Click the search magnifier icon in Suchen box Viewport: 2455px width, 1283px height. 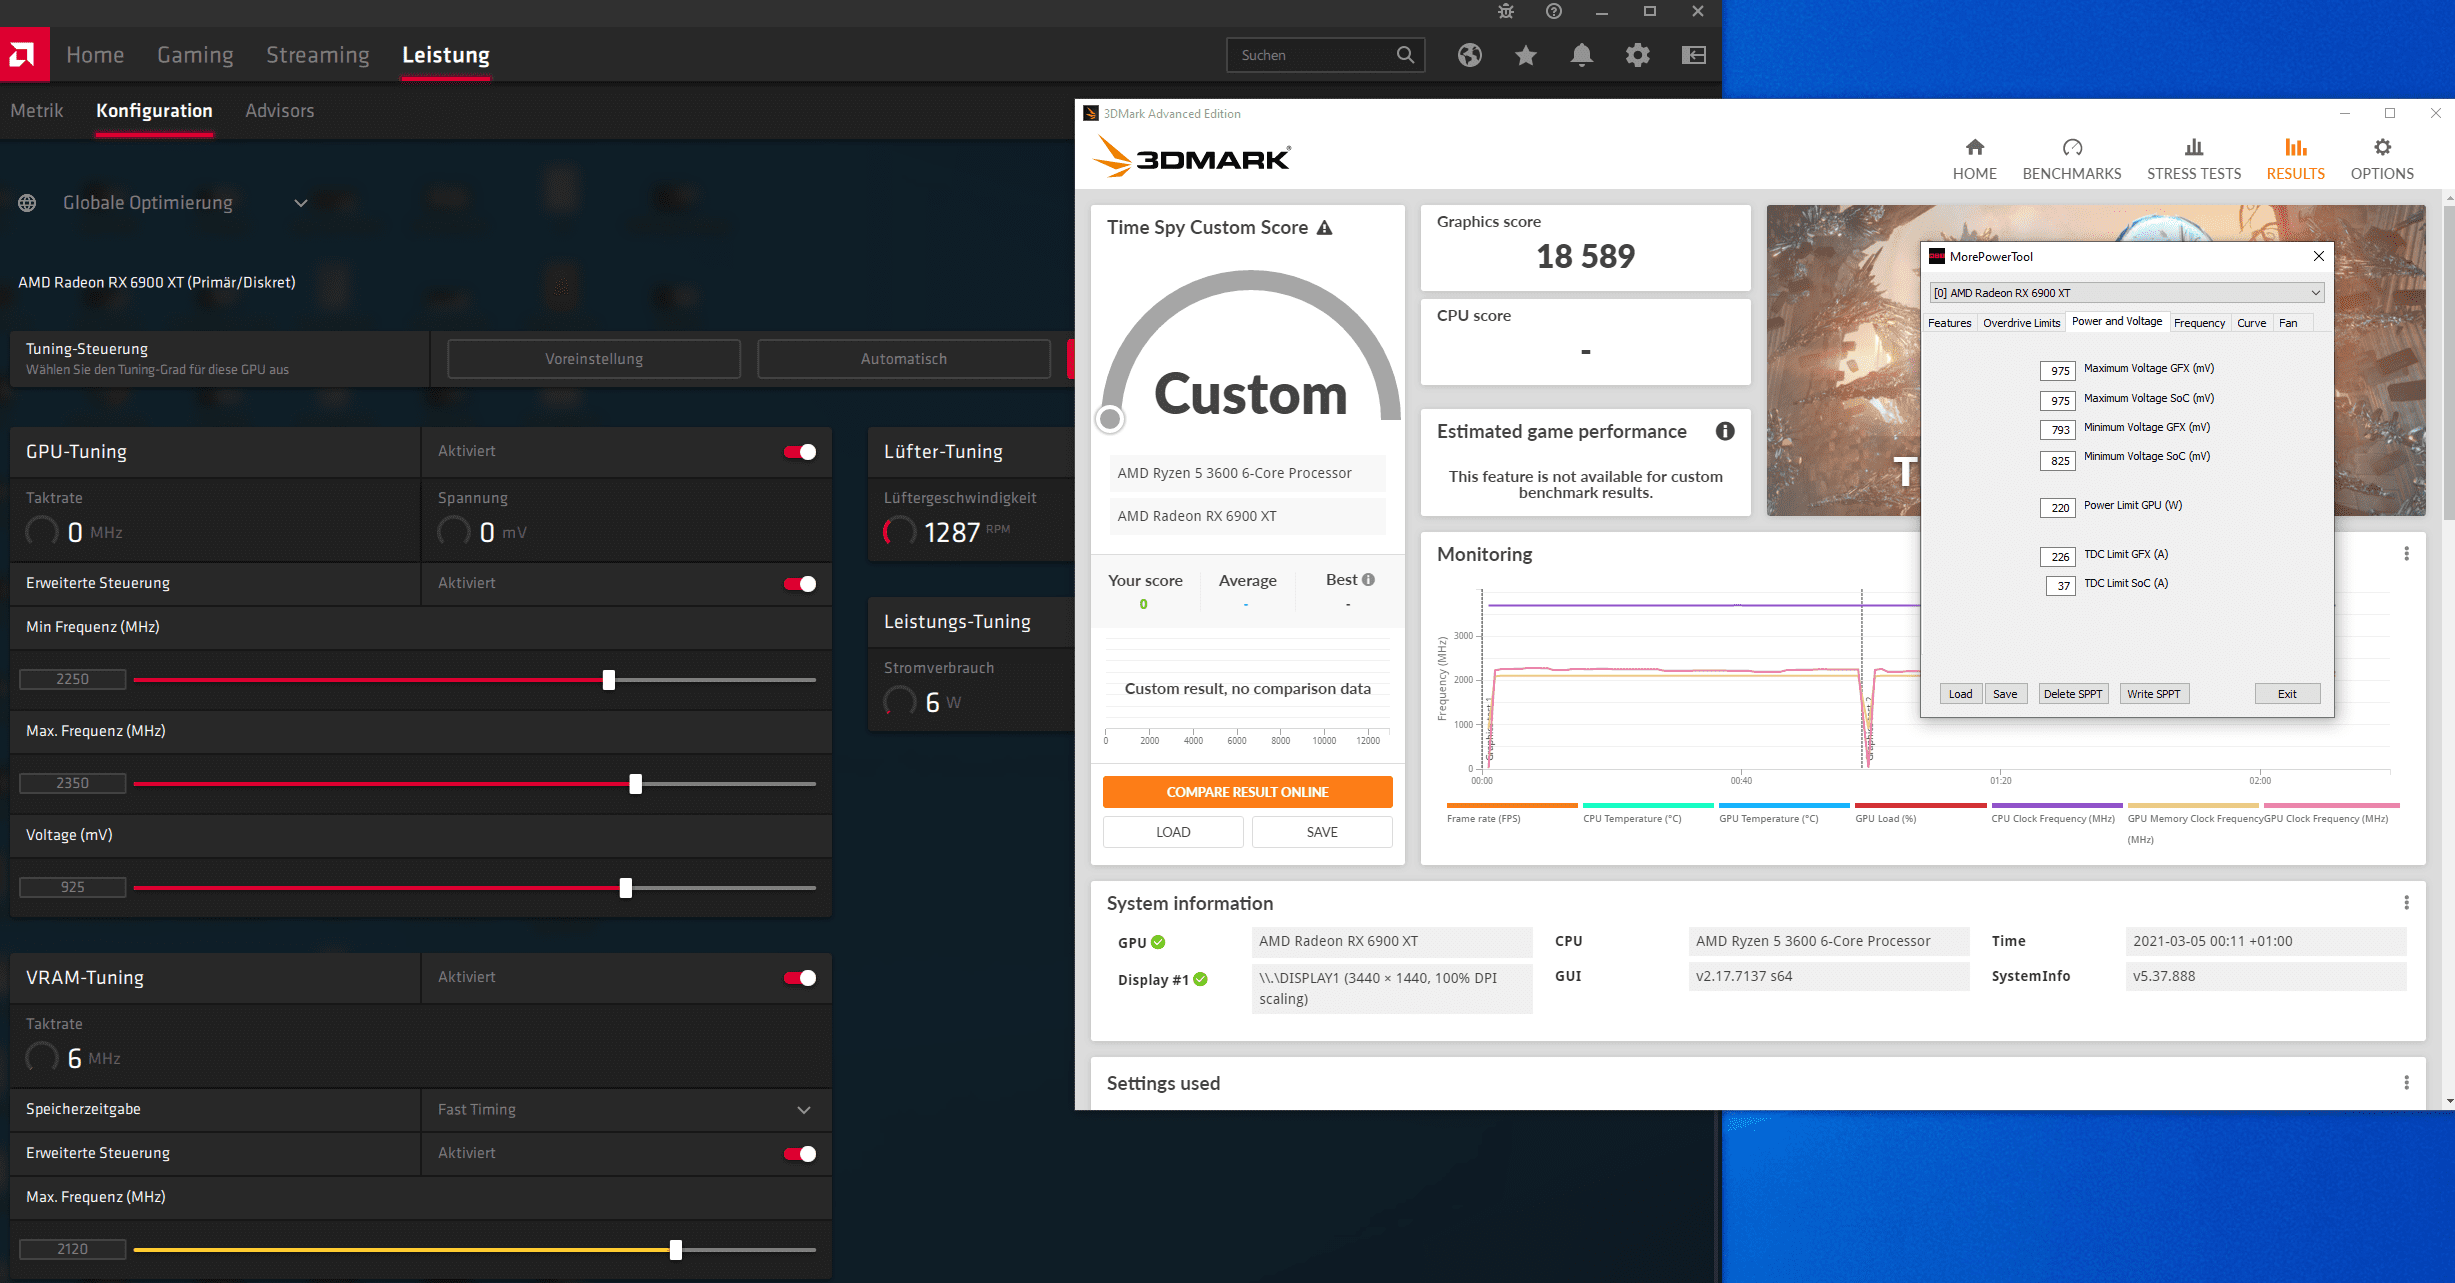(x=1405, y=55)
